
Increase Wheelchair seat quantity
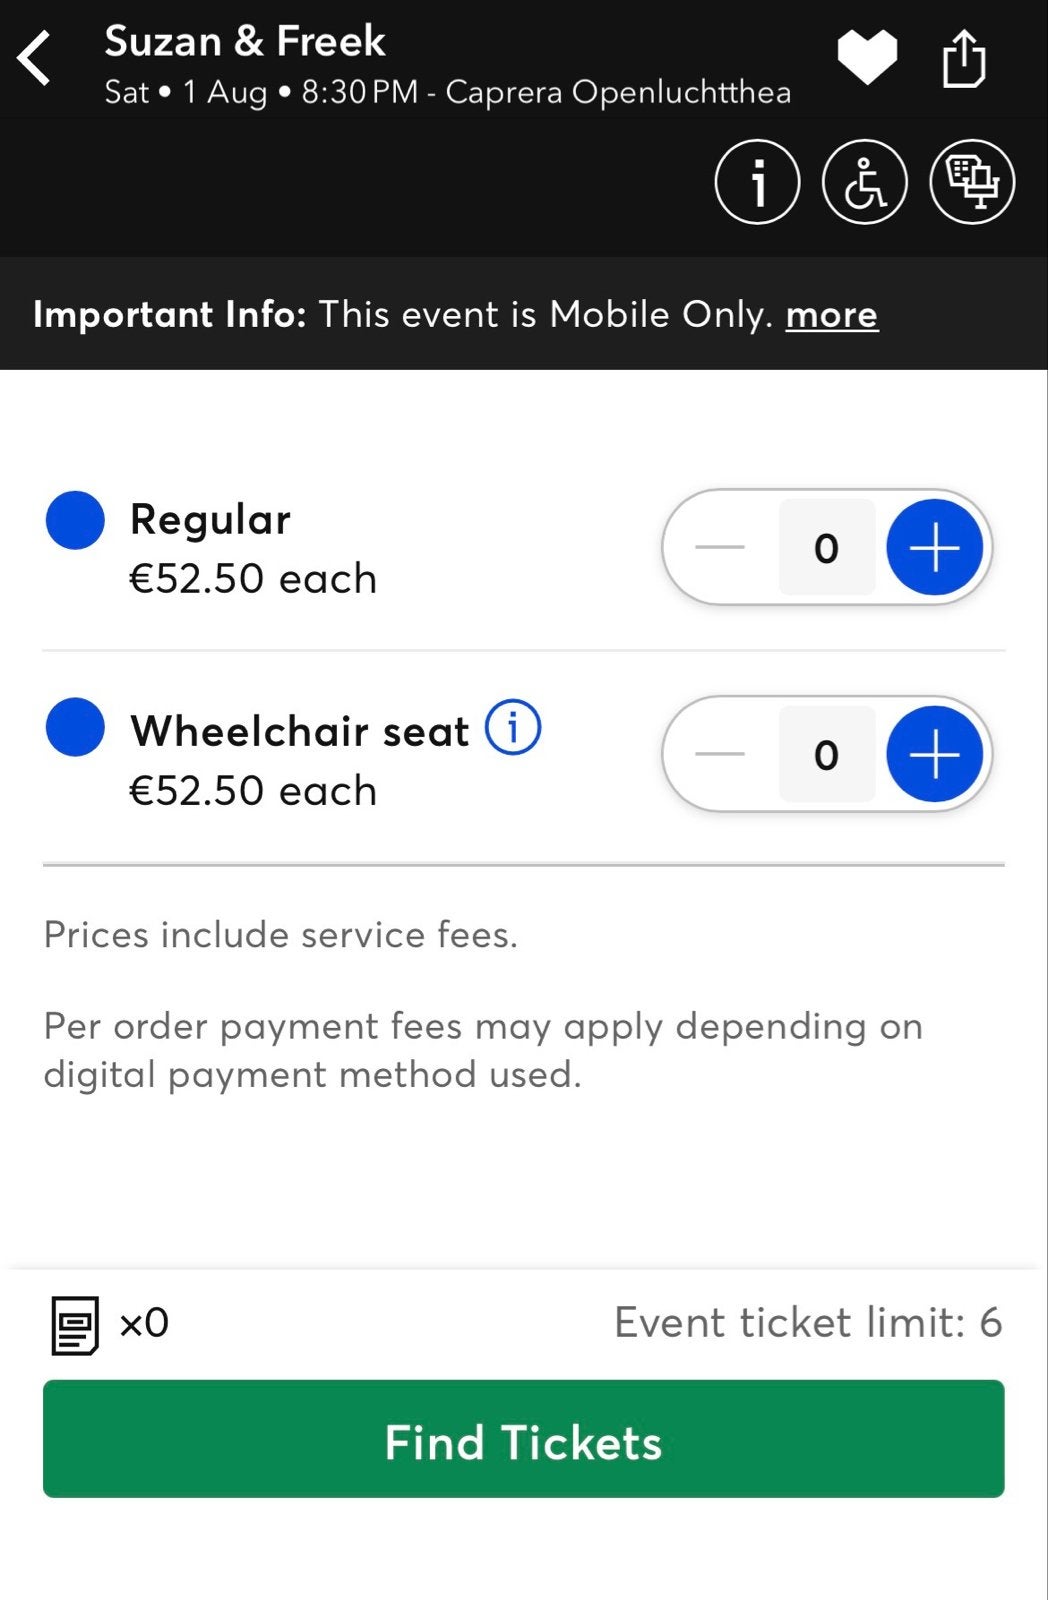coord(935,754)
